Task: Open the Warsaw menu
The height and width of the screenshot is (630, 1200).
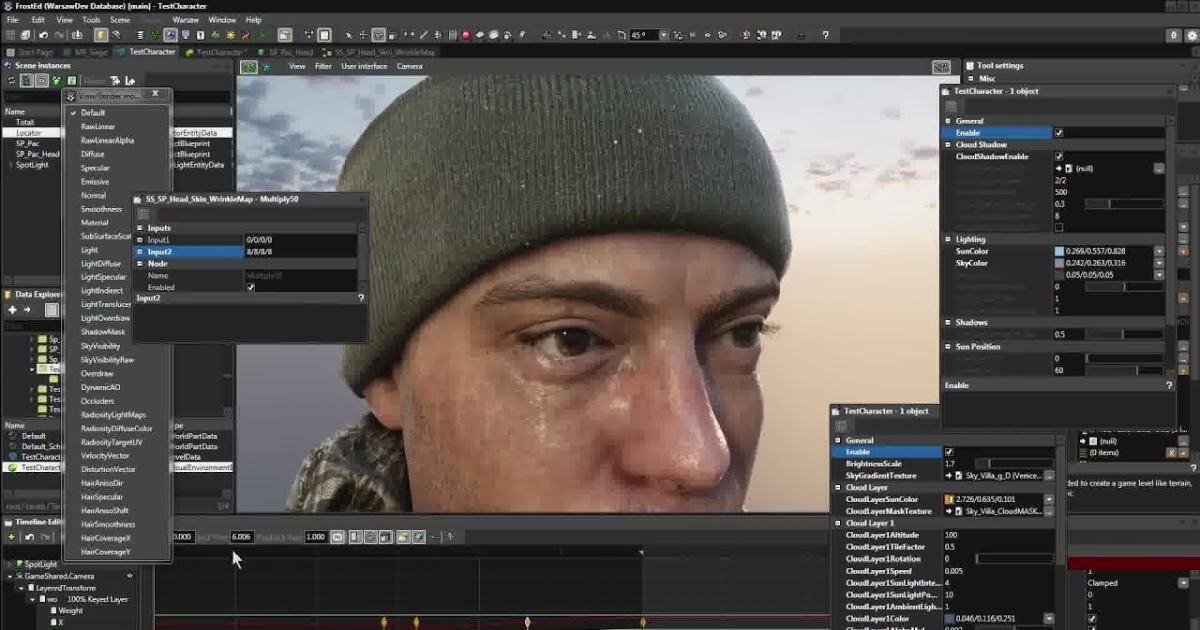Action: coord(185,19)
